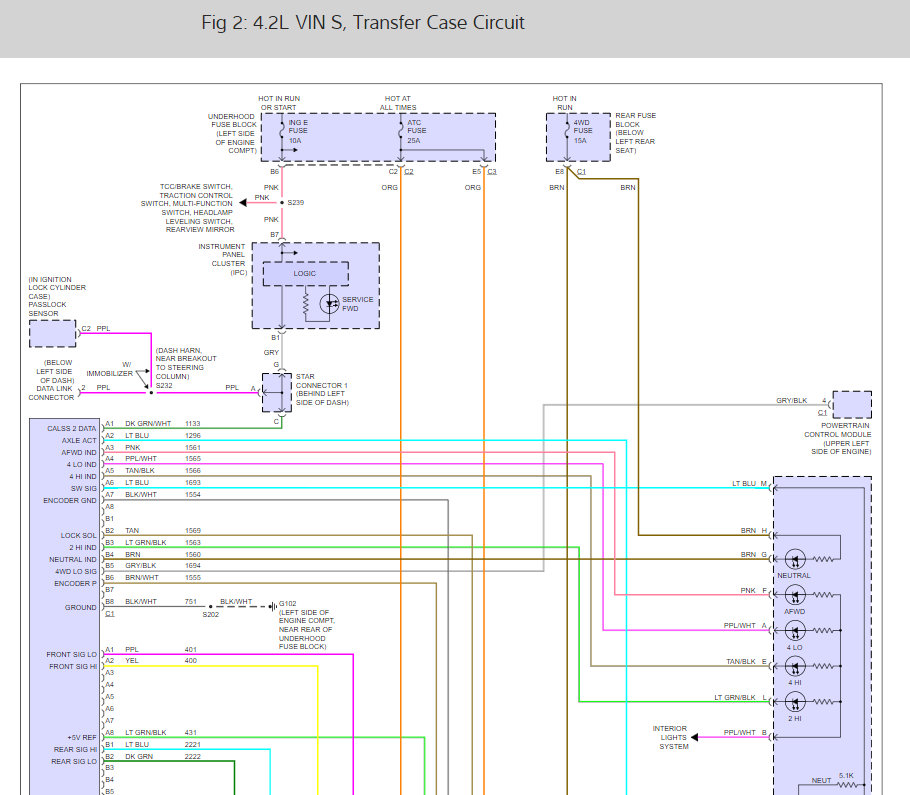The width and height of the screenshot is (910, 795).
Task: Click the Passlock Sensor dashed box
Action: point(53,334)
